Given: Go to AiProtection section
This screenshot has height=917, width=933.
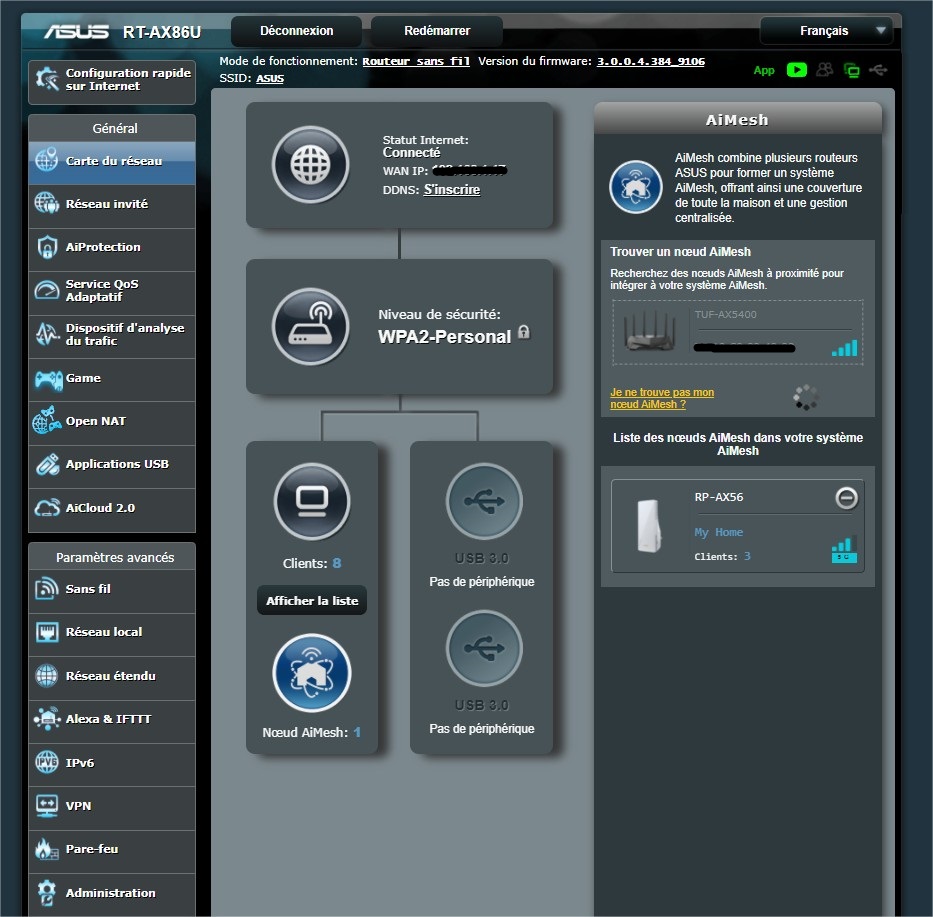Looking at the screenshot, I should coord(112,249).
